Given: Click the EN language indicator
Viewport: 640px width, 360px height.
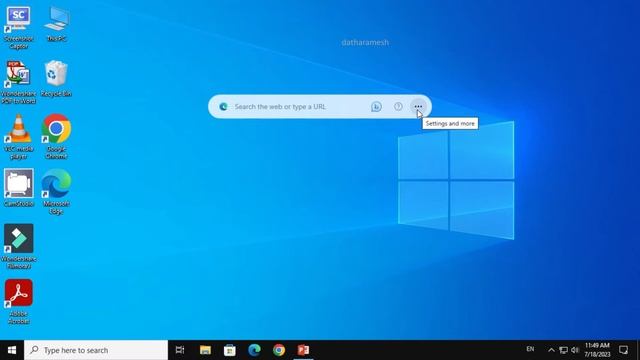Looking at the screenshot, I should point(530,349).
